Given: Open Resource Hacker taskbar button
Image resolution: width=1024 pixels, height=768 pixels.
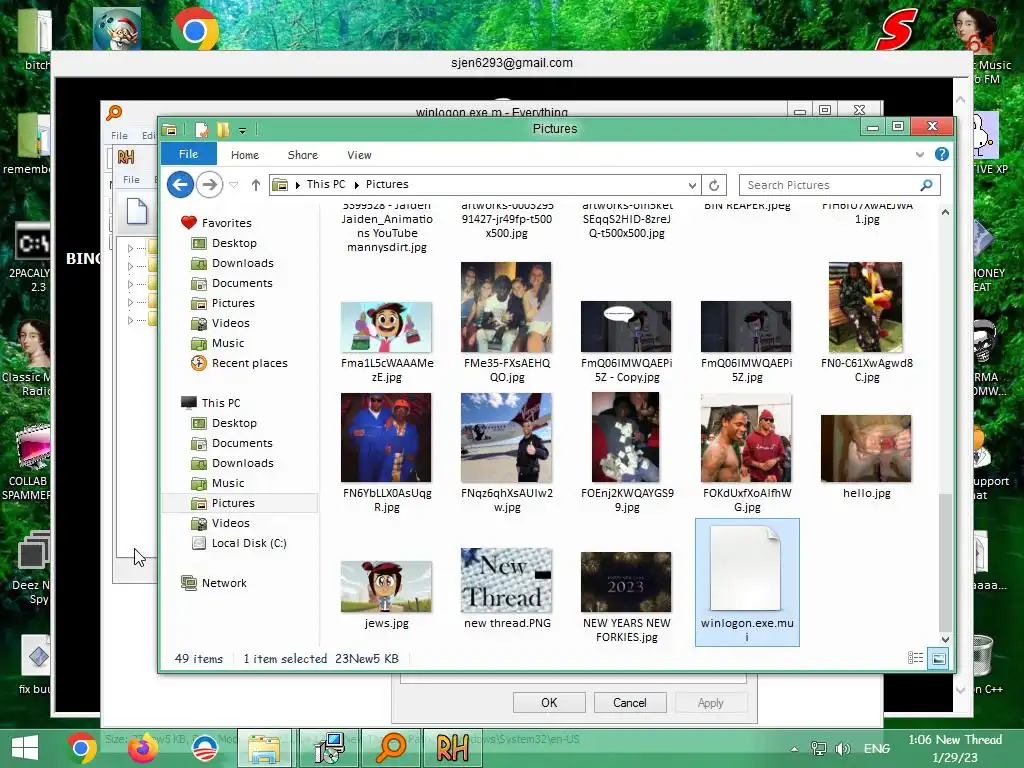Looking at the screenshot, I should pyautogui.click(x=453, y=748).
